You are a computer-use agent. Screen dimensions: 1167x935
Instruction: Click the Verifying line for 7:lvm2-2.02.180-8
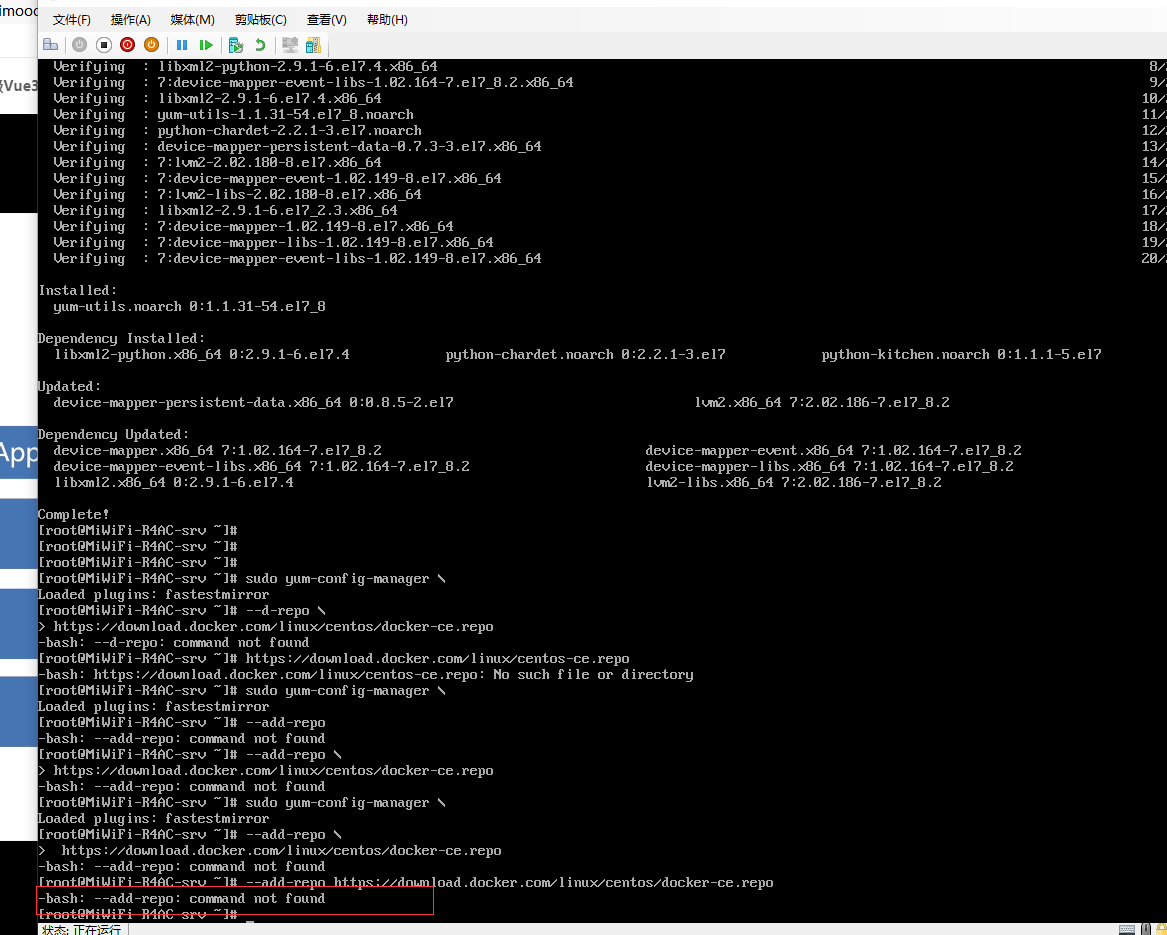pyautogui.click(x=217, y=162)
